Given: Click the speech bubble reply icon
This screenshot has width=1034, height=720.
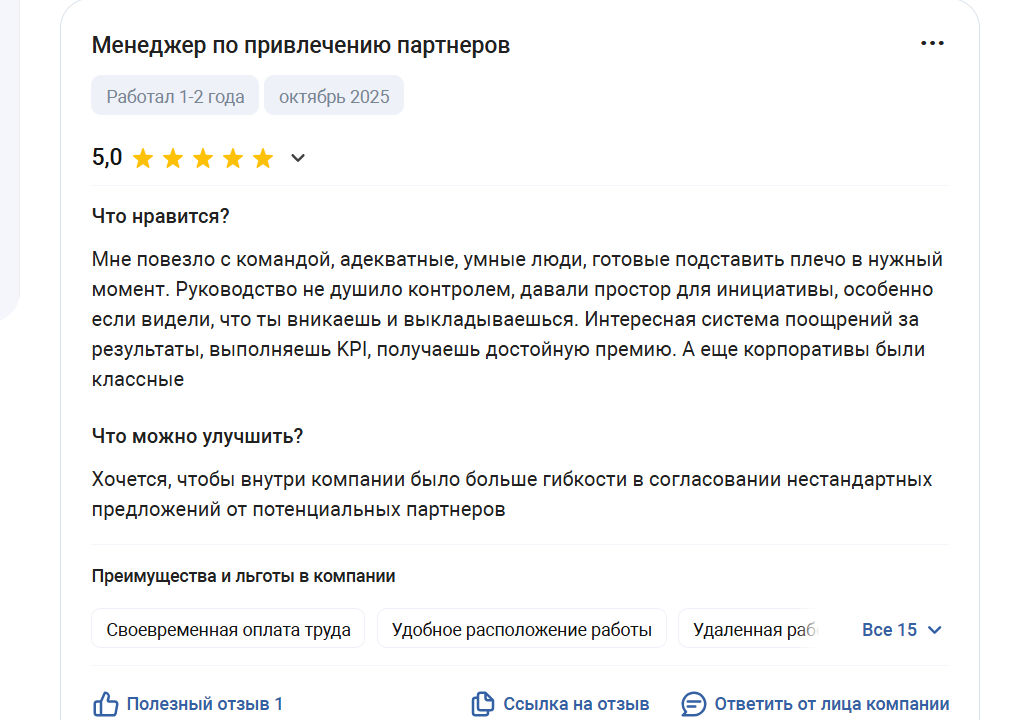Looking at the screenshot, I should click(x=693, y=704).
